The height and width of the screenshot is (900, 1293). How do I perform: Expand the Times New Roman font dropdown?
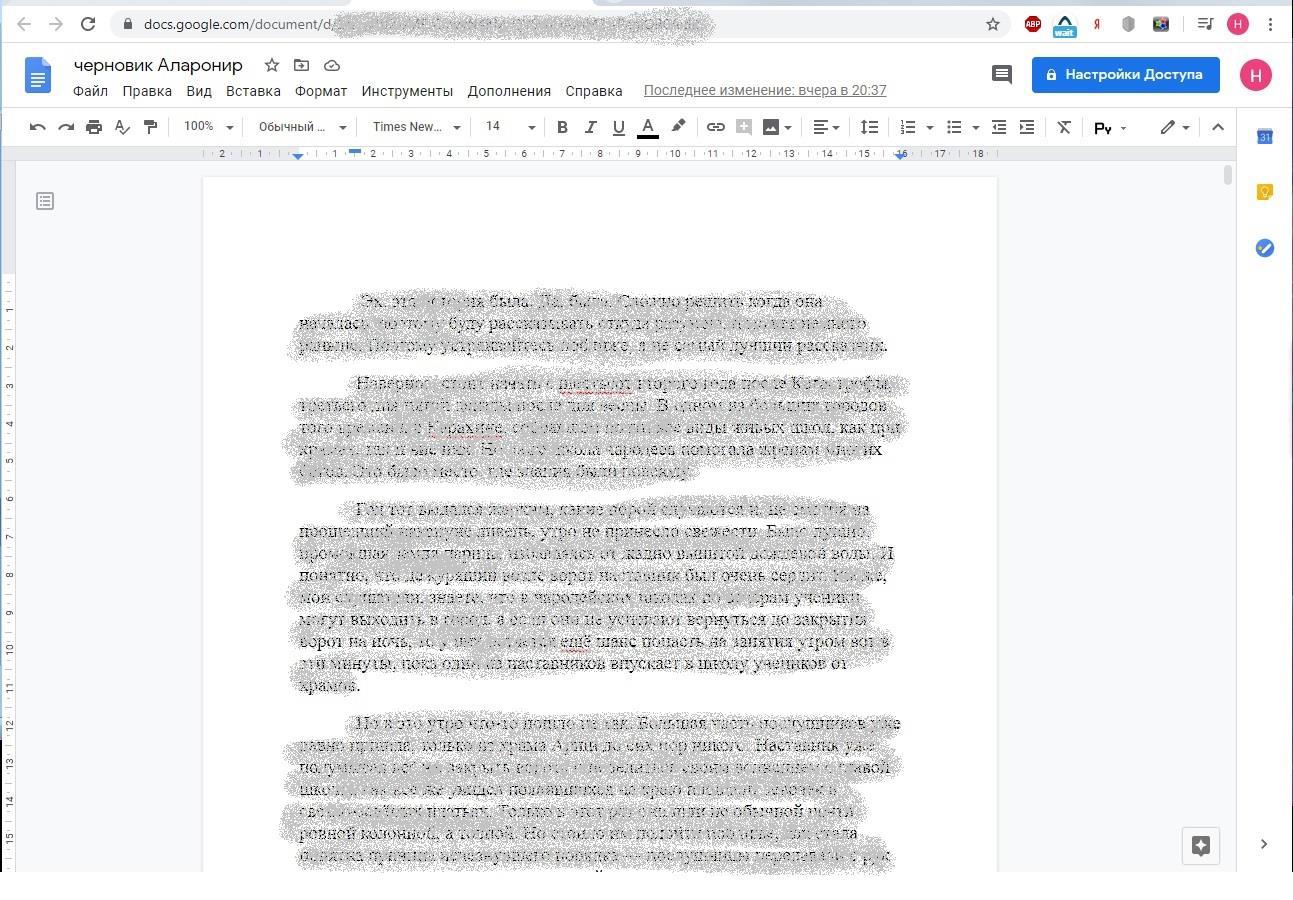click(x=416, y=127)
